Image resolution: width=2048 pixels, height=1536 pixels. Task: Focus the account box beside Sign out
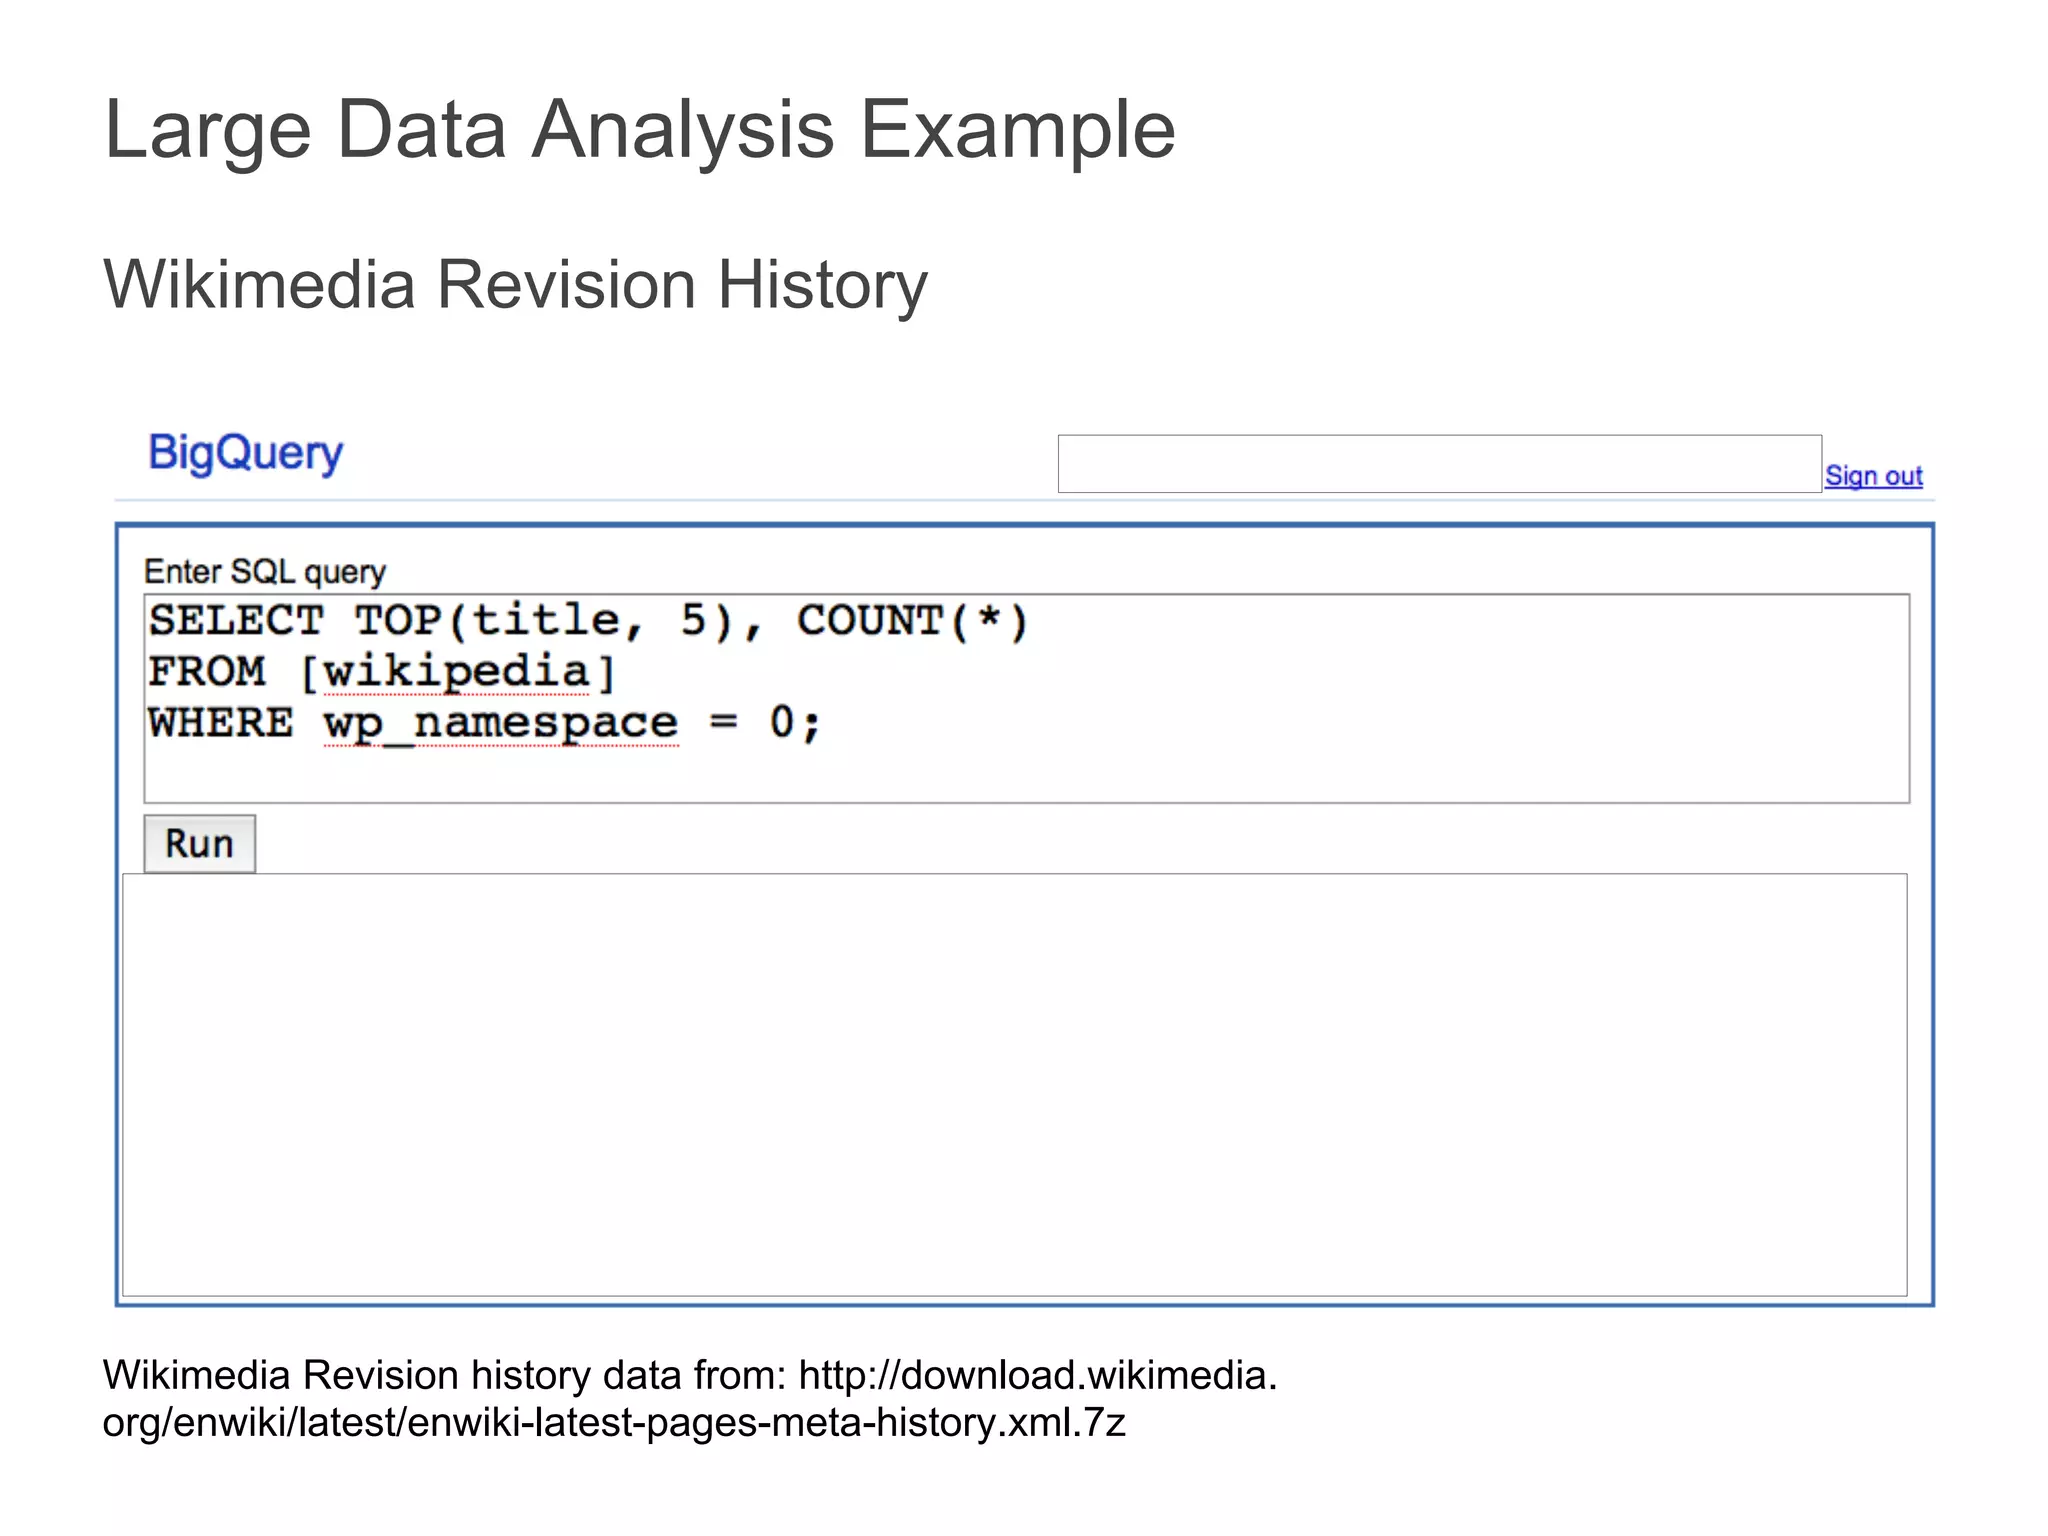pos(1439,464)
